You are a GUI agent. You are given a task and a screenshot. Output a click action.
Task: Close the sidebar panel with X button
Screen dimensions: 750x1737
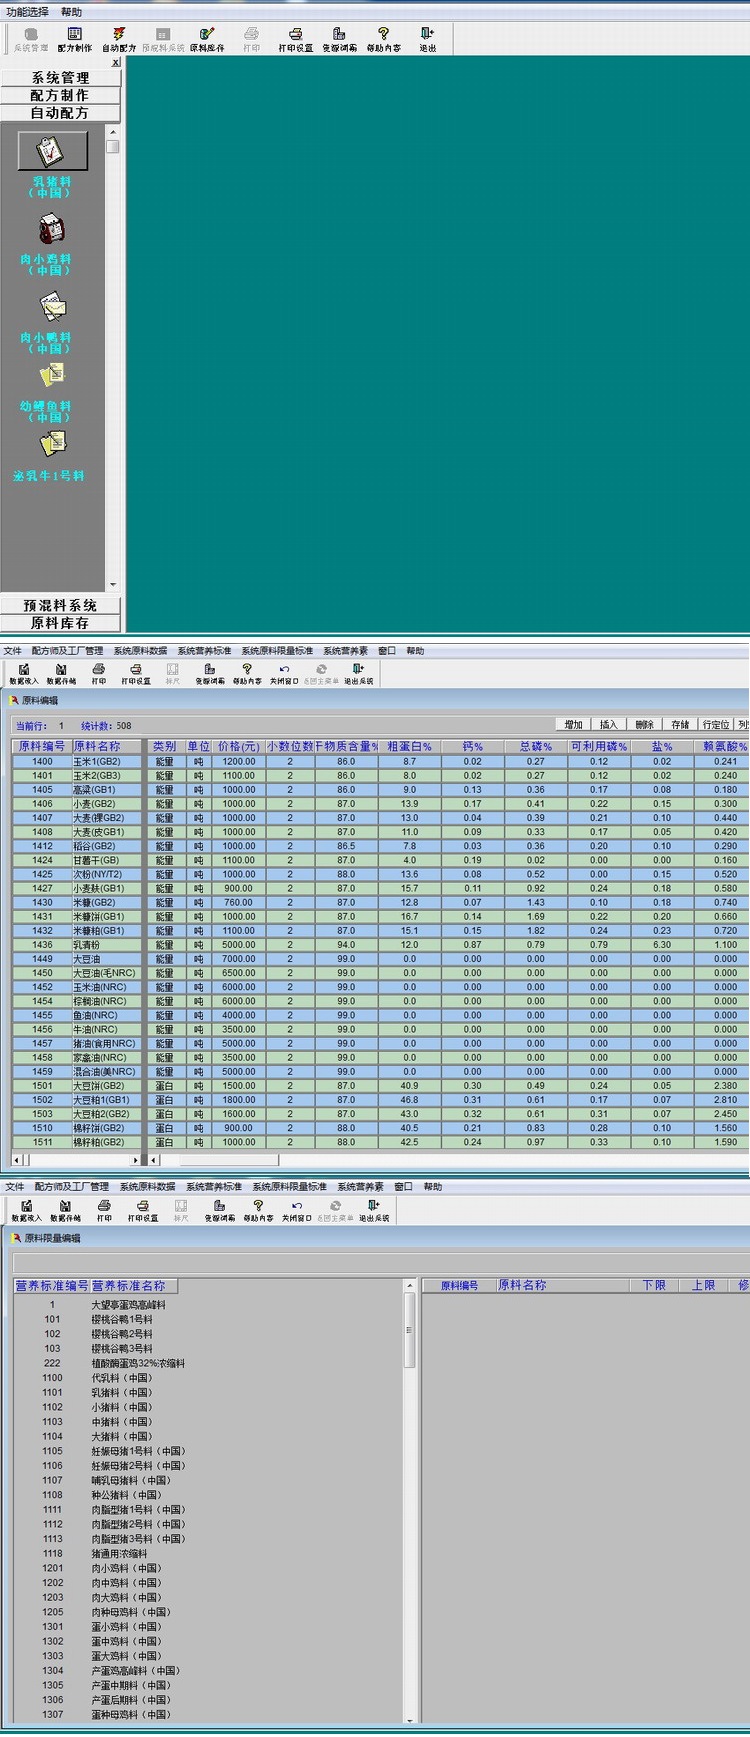(115, 62)
